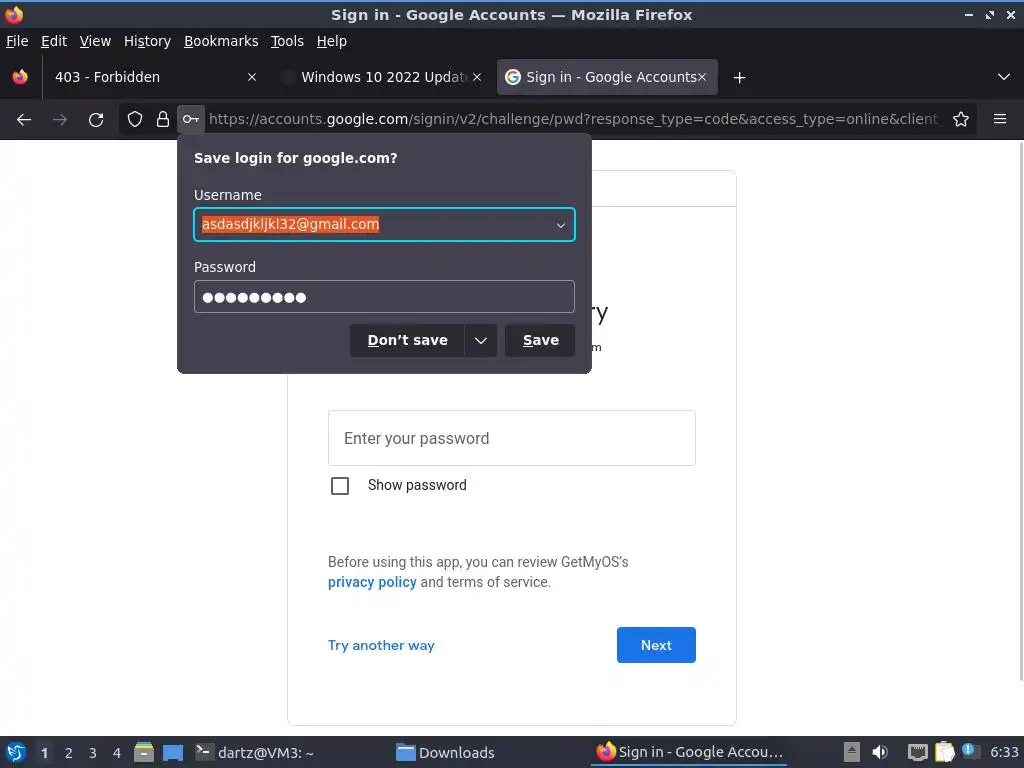Bookmark this page with the star
Image resolution: width=1024 pixels, height=768 pixels.
[961, 119]
